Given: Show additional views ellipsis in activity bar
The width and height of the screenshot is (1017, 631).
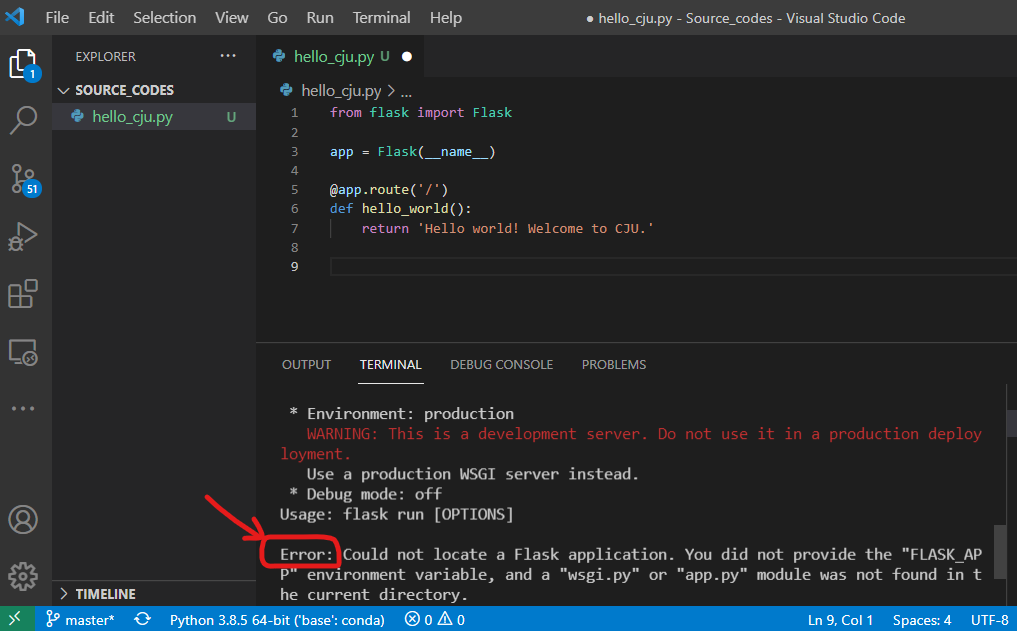Looking at the screenshot, I should pyautogui.click(x=23, y=409).
